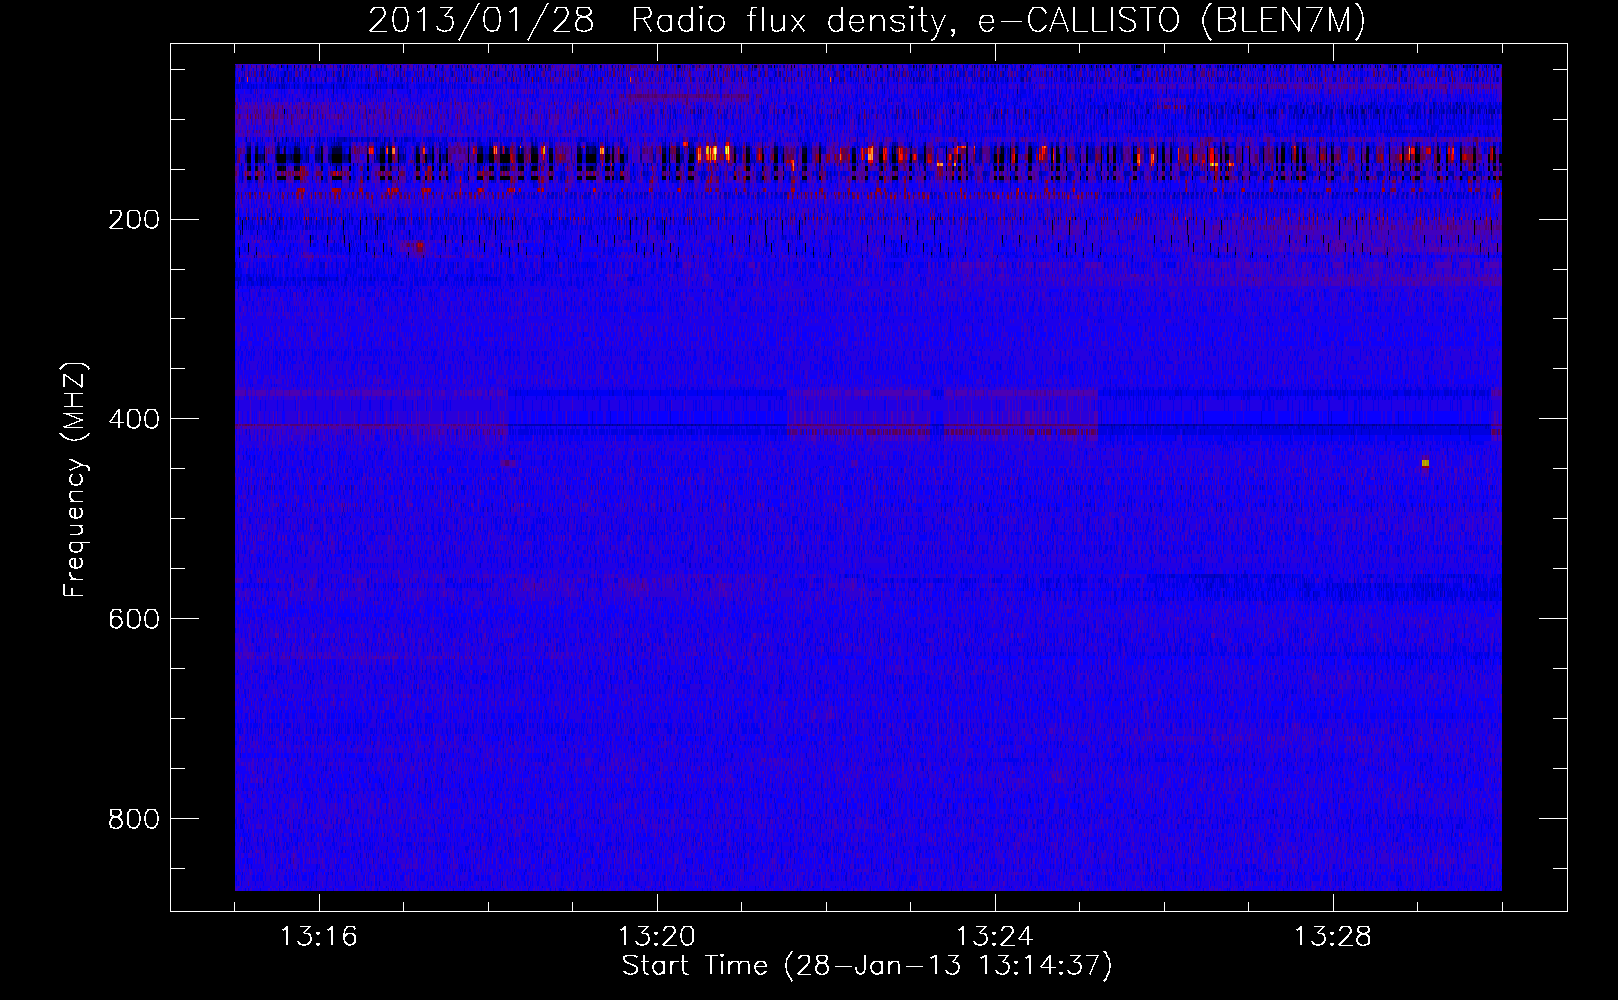The height and width of the screenshot is (1000, 1618).
Task: Click the 13:20 time tick label
Action: point(657,937)
